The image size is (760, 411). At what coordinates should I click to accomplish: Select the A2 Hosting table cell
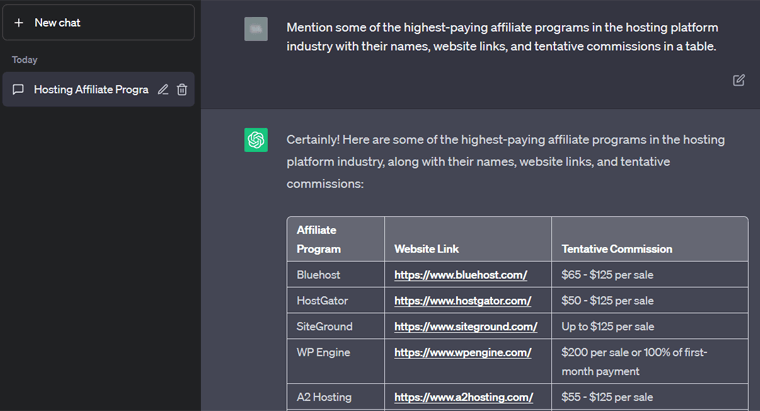coord(336,397)
